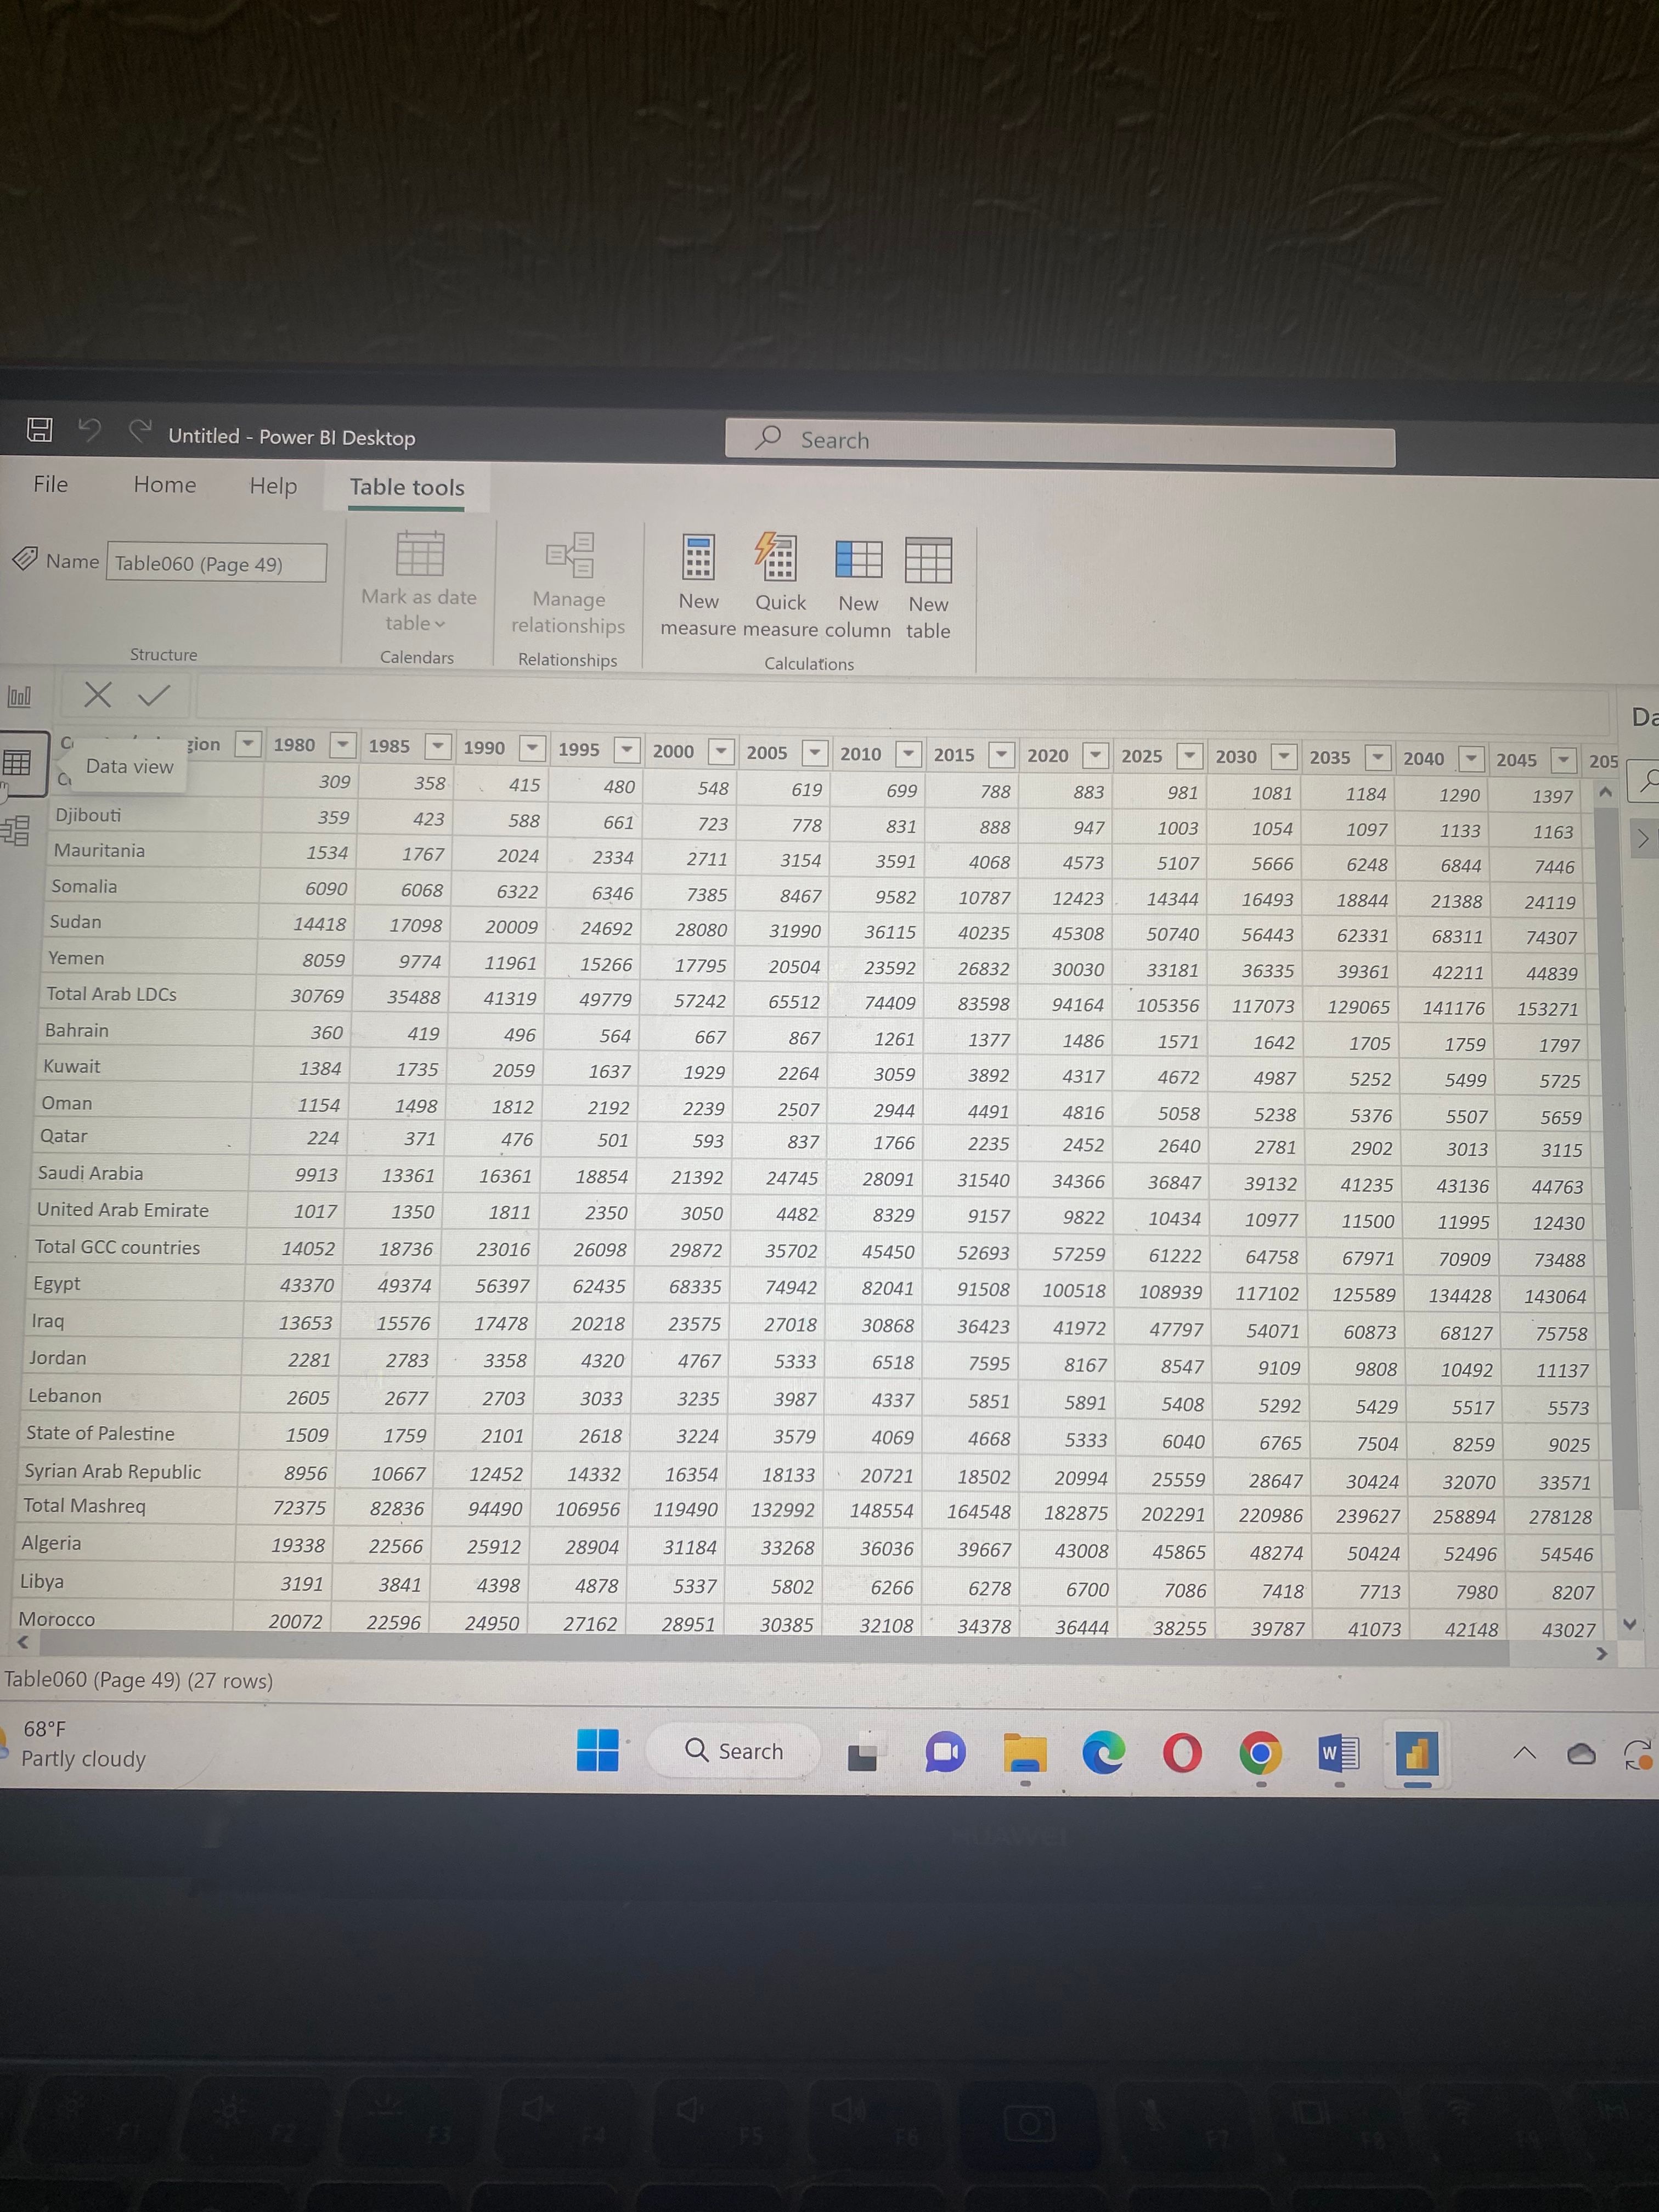
Task: Click the 2020 column header
Action: 1047,755
